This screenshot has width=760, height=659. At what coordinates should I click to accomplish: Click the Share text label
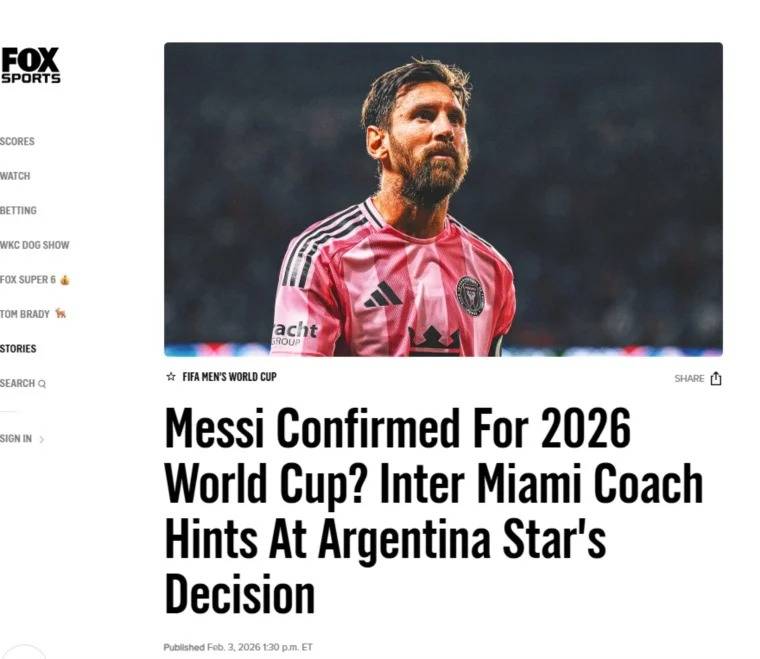(x=689, y=379)
